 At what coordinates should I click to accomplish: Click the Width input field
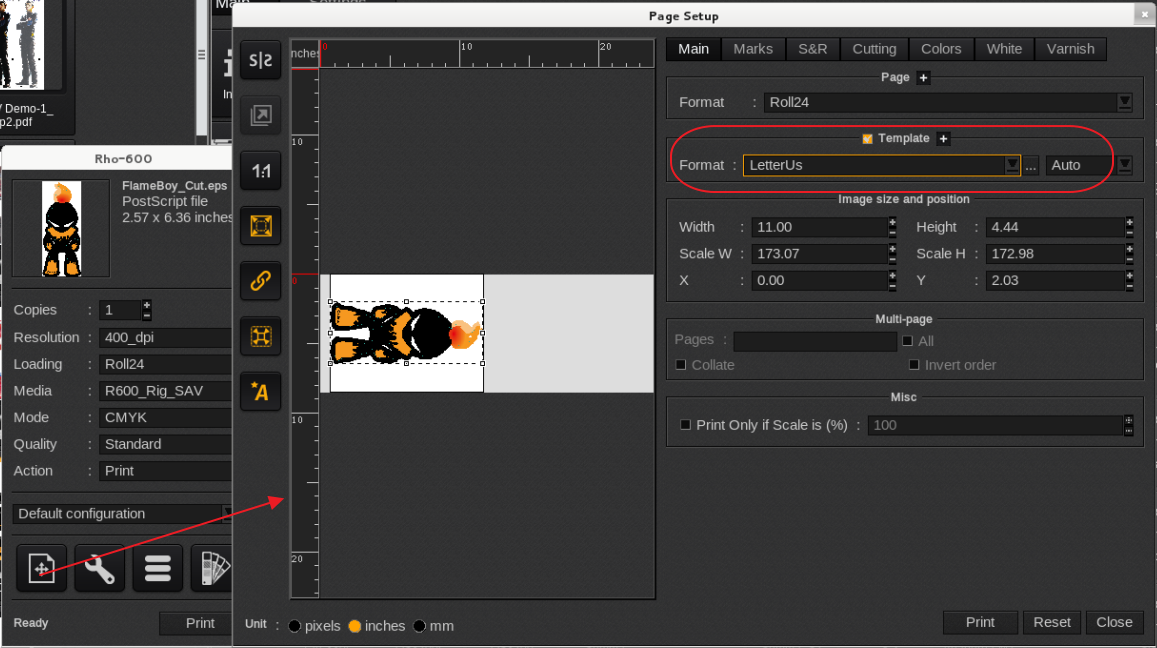pyautogui.click(x=817, y=227)
